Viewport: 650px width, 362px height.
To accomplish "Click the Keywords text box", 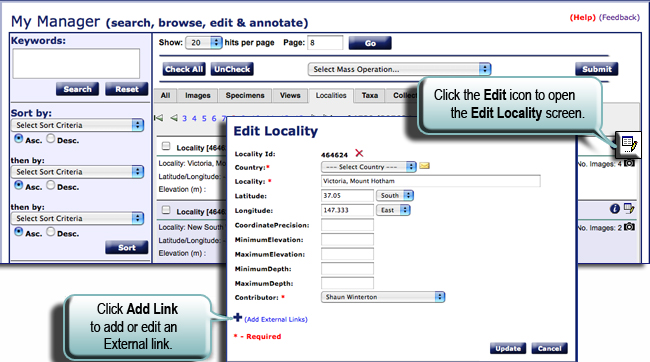I will [76, 63].
